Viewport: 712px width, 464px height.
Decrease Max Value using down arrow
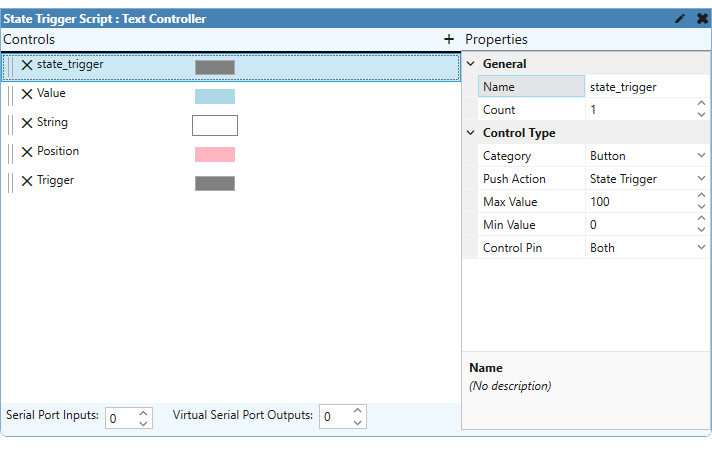coord(701,207)
